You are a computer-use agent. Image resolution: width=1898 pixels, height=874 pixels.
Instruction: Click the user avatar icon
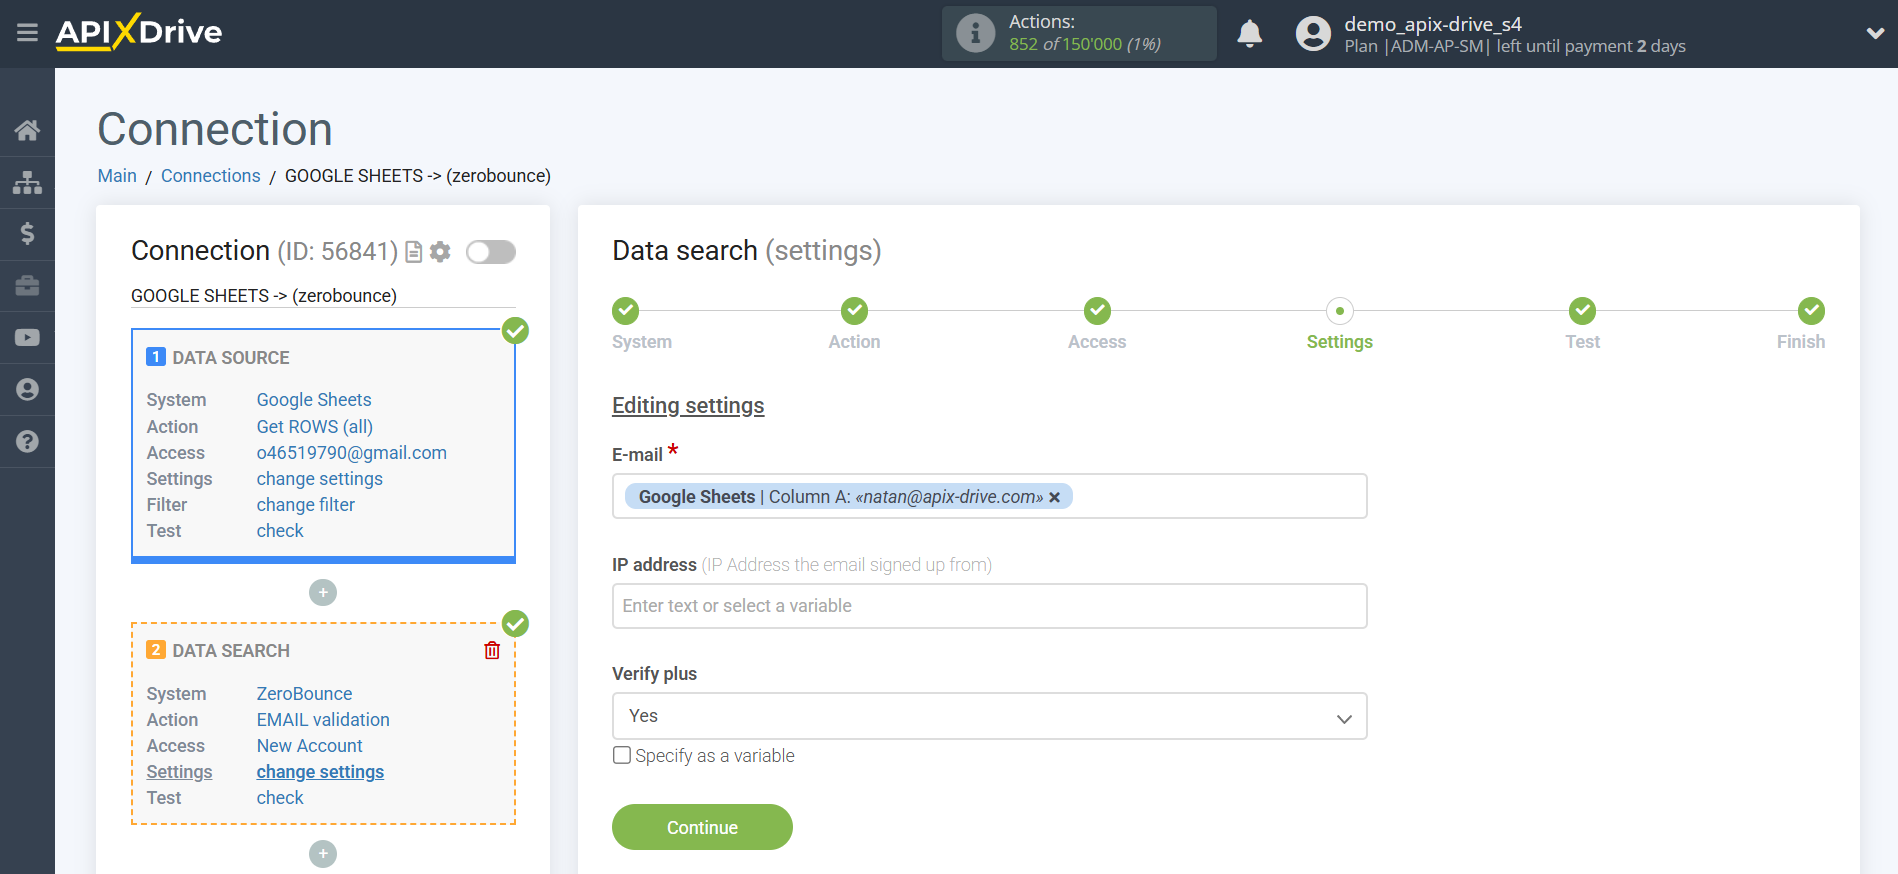pyautogui.click(x=1313, y=33)
